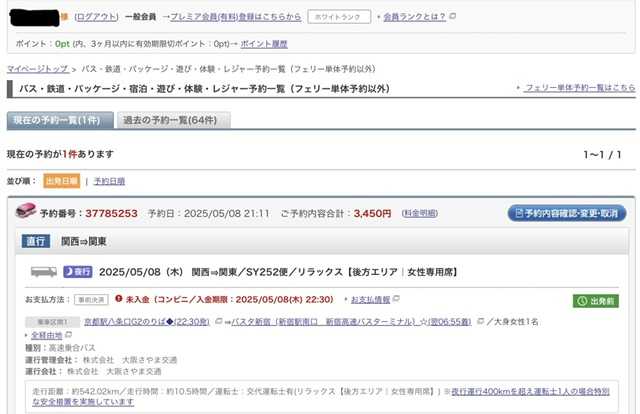Click the 出発前 status badge
This screenshot has width=640, height=414.
point(596,301)
